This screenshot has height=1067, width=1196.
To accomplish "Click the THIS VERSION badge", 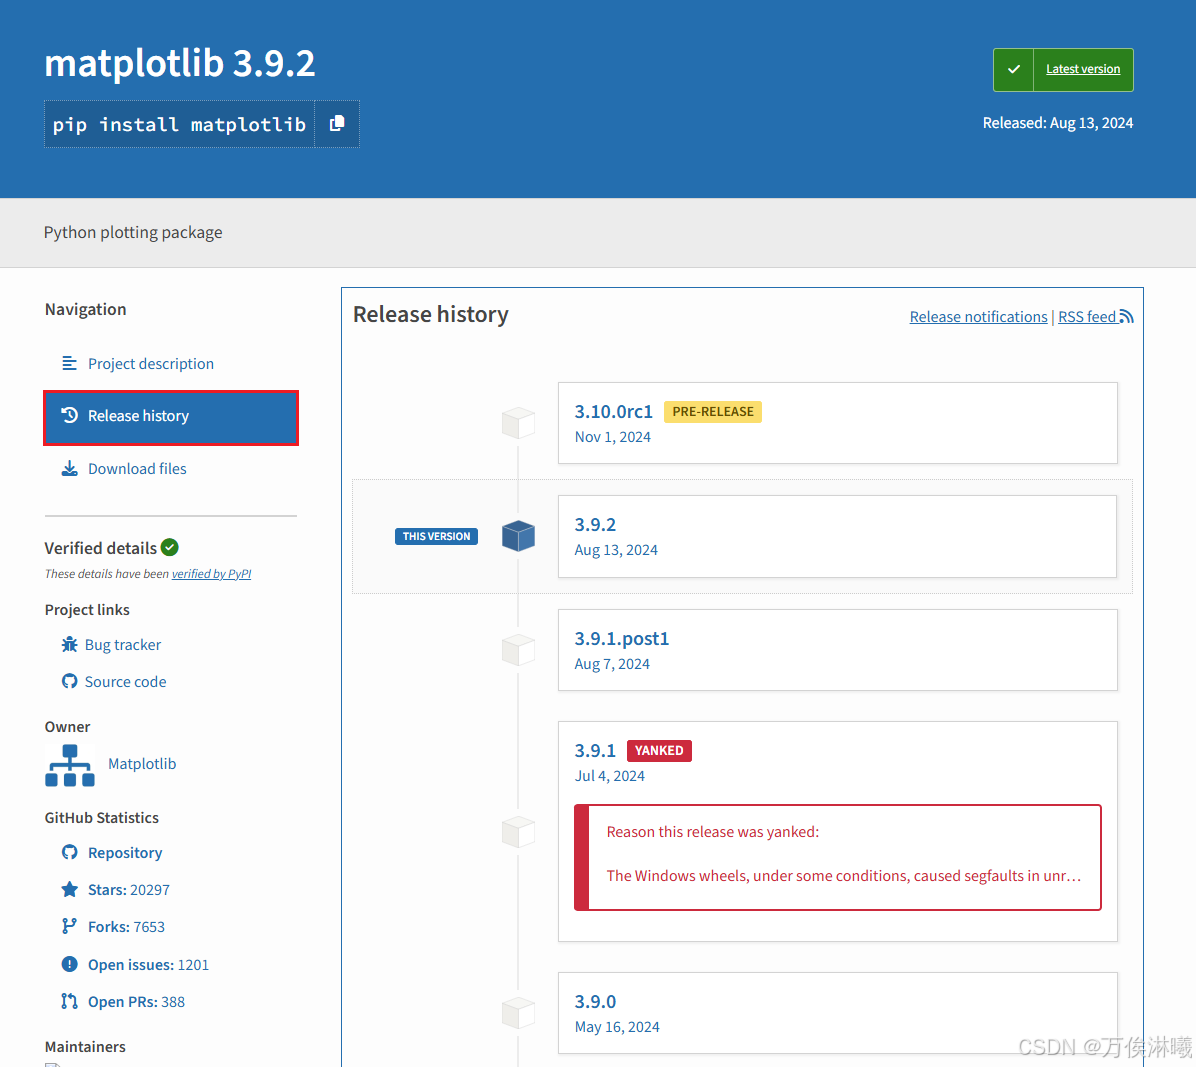I will [436, 536].
